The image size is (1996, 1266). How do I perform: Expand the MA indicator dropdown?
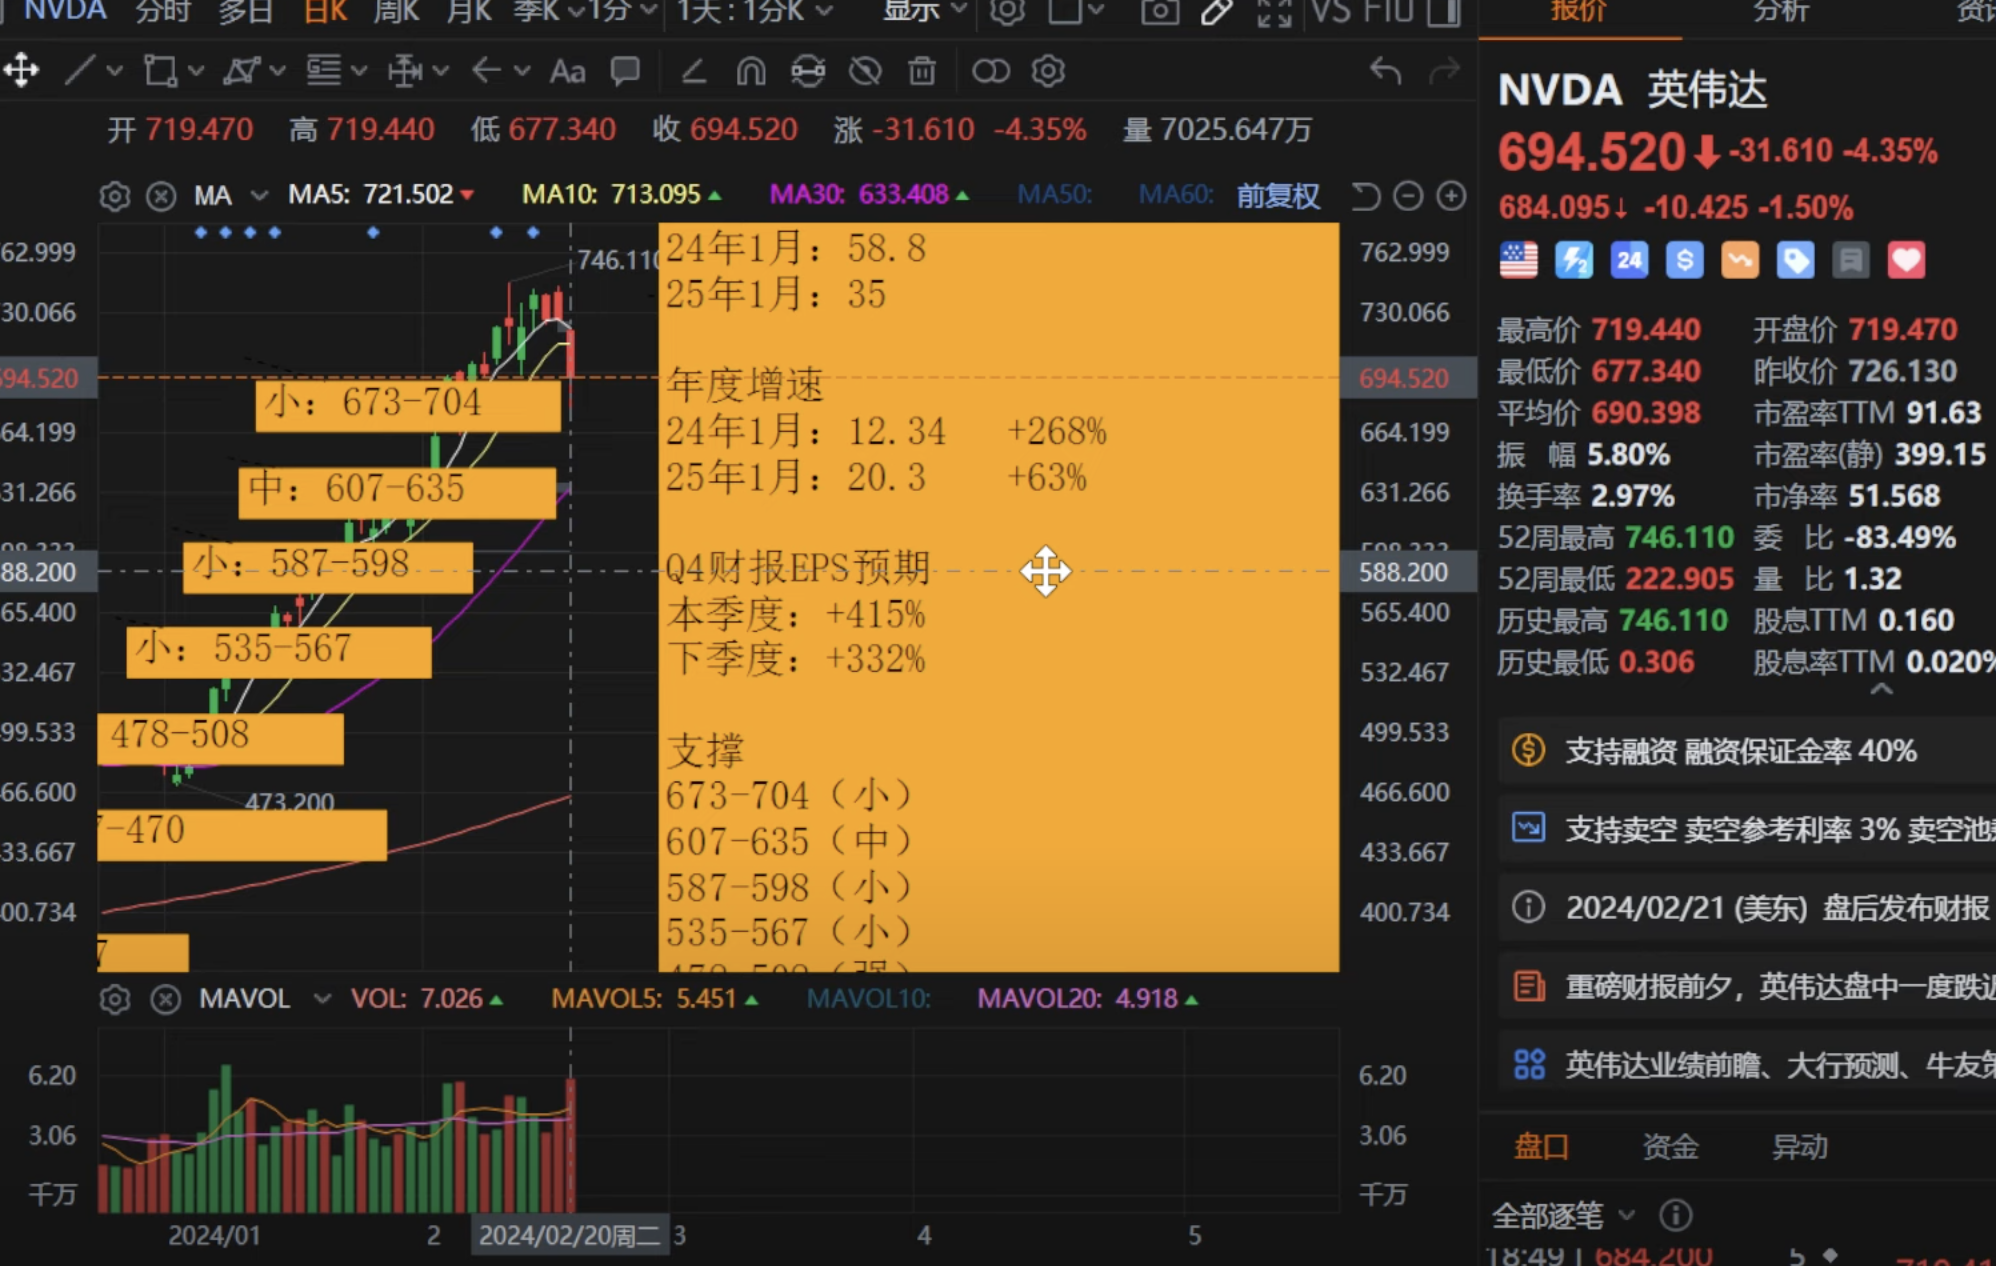tap(259, 195)
